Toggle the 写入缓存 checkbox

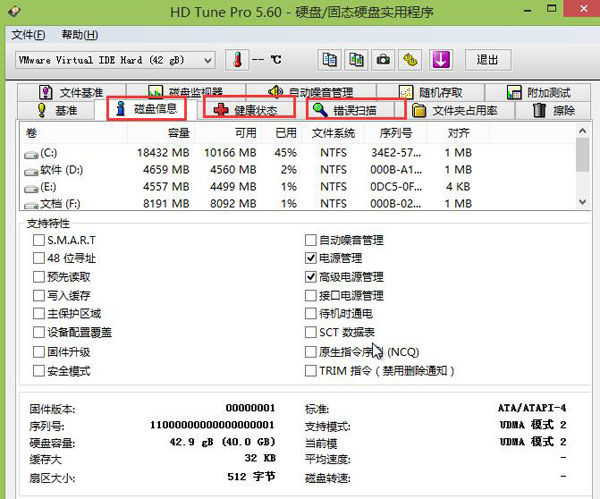(39, 295)
